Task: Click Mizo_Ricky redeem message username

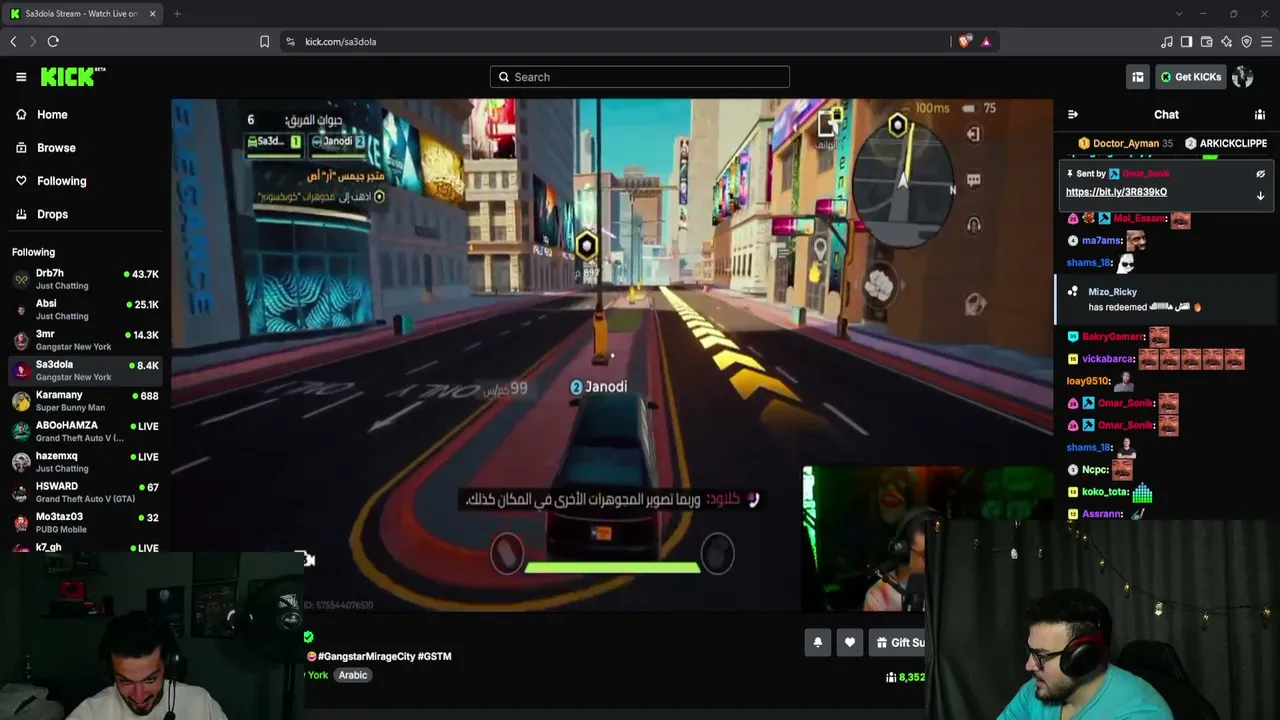Action: coord(1112,292)
